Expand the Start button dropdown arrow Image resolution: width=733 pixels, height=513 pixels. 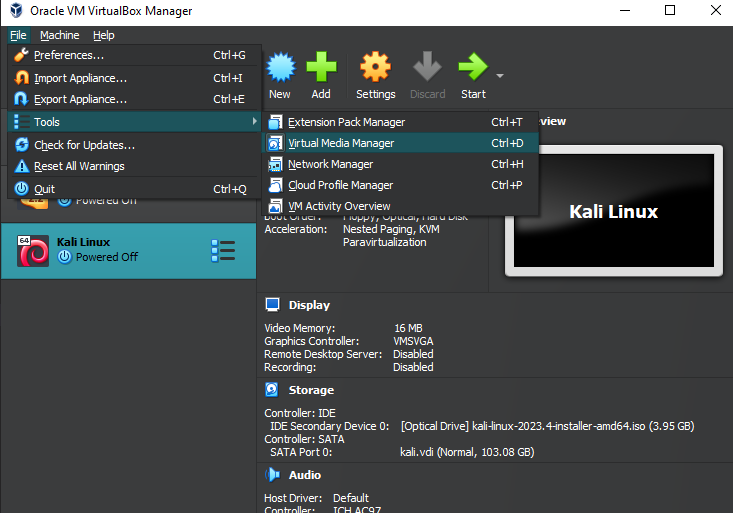(x=499, y=76)
